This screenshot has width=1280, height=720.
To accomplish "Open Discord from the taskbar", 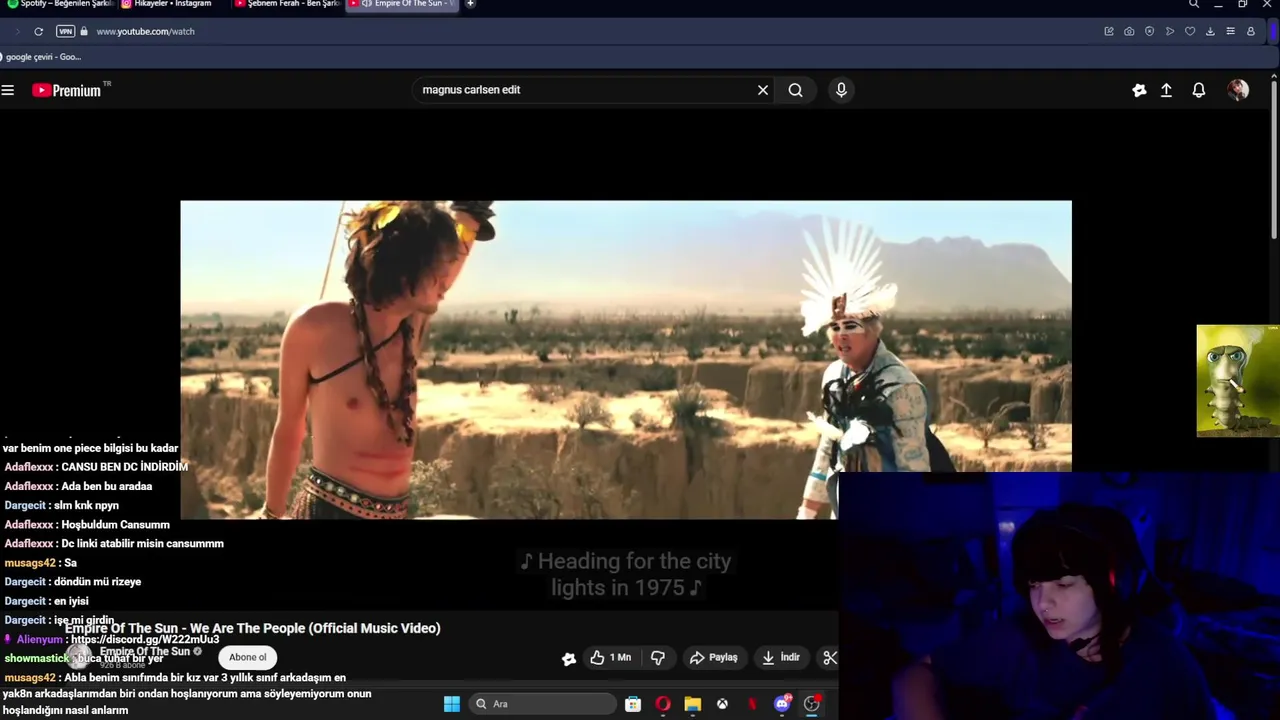I will (x=782, y=704).
